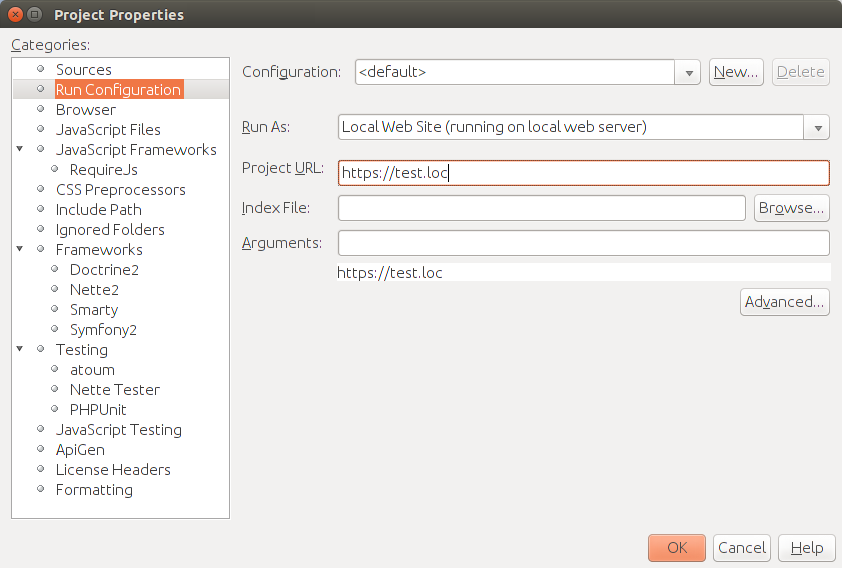Focus the Project URL text field
This screenshot has width=842, height=568.
click(584, 173)
